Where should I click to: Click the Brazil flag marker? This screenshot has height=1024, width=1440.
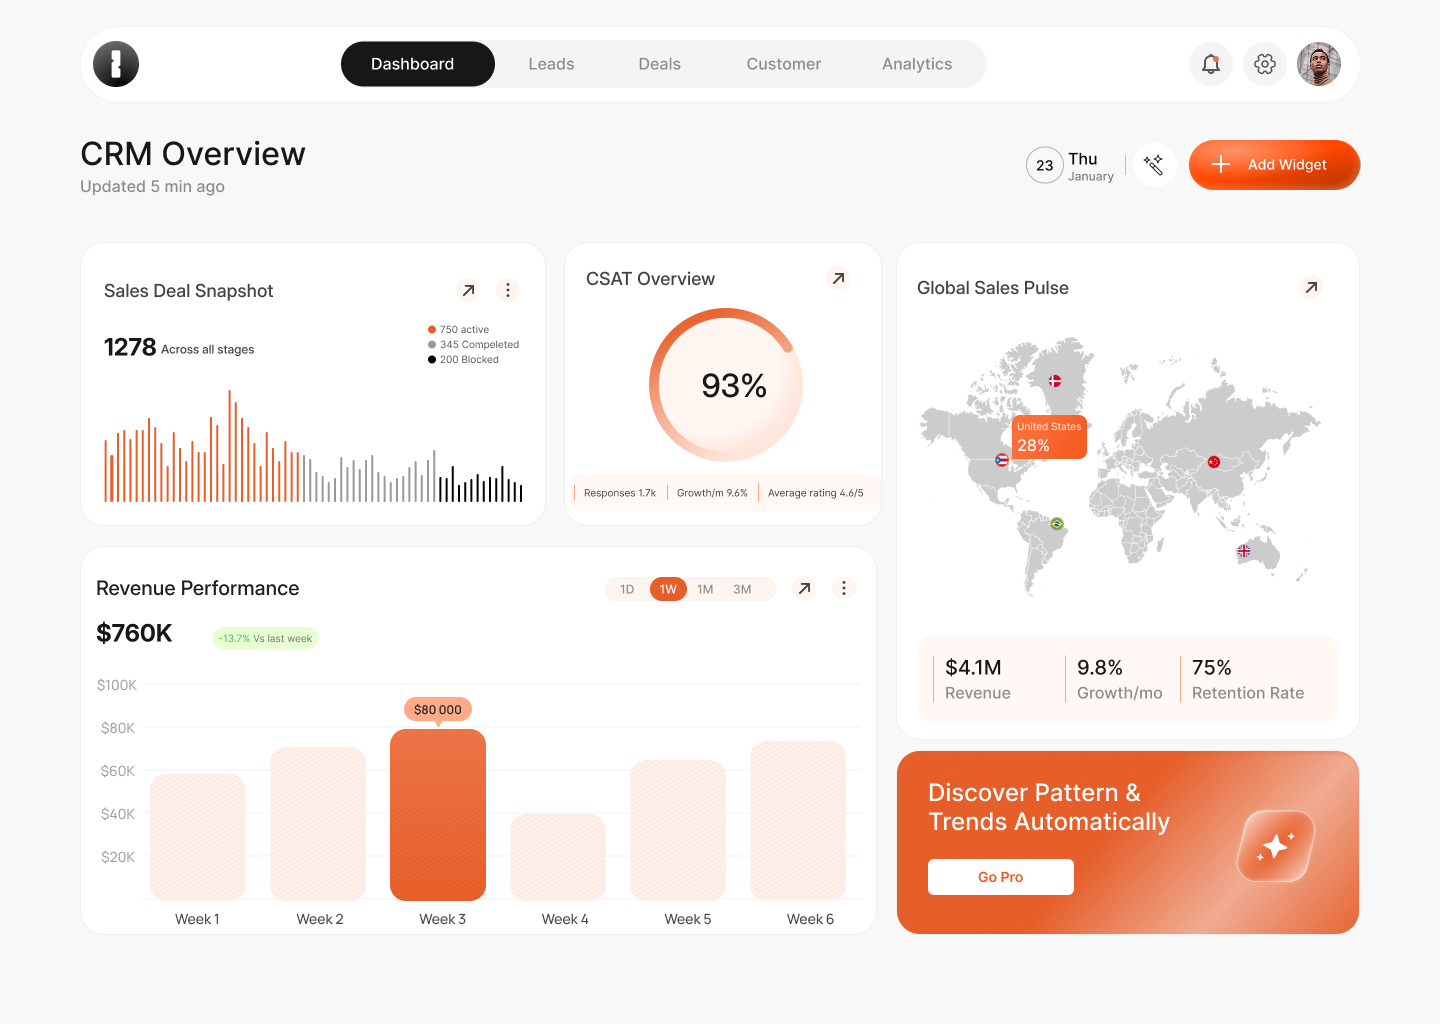coord(1057,523)
